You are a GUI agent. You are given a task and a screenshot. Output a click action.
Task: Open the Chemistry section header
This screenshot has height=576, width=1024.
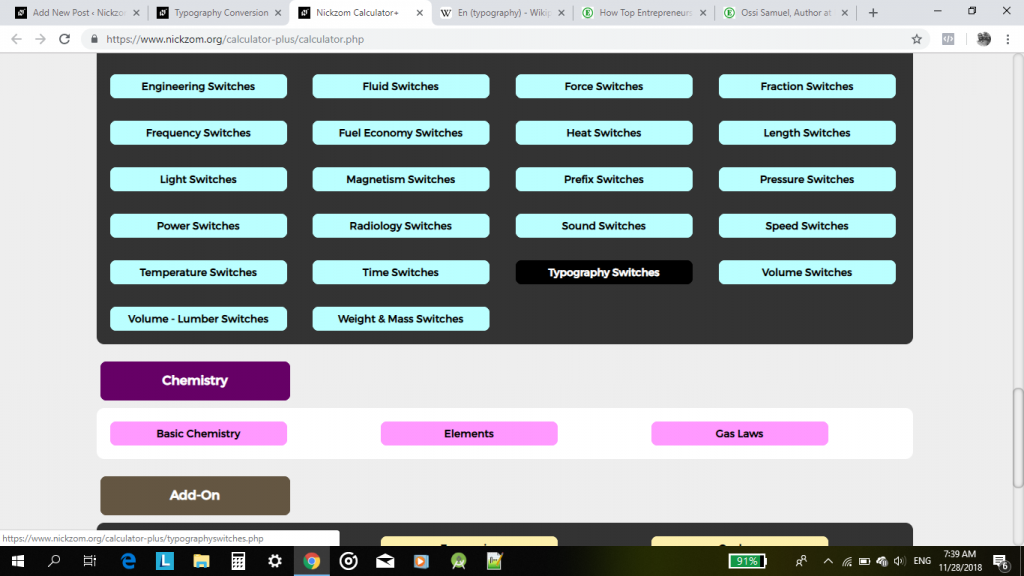(195, 381)
